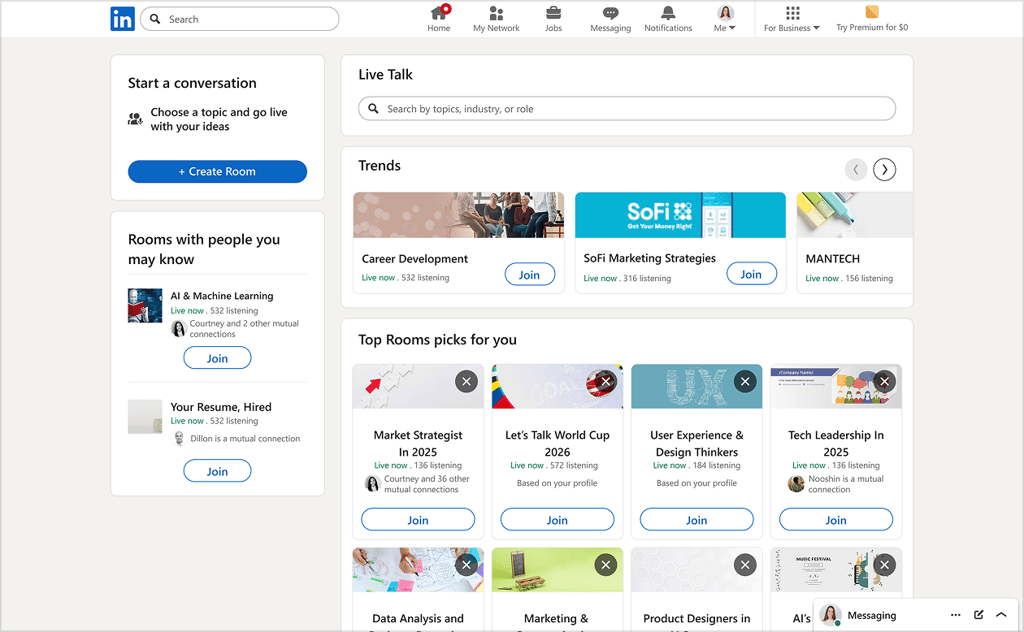Screen dimensions: 1024x632
Task: Open the My Network icon
Action: tap(496, 18)
